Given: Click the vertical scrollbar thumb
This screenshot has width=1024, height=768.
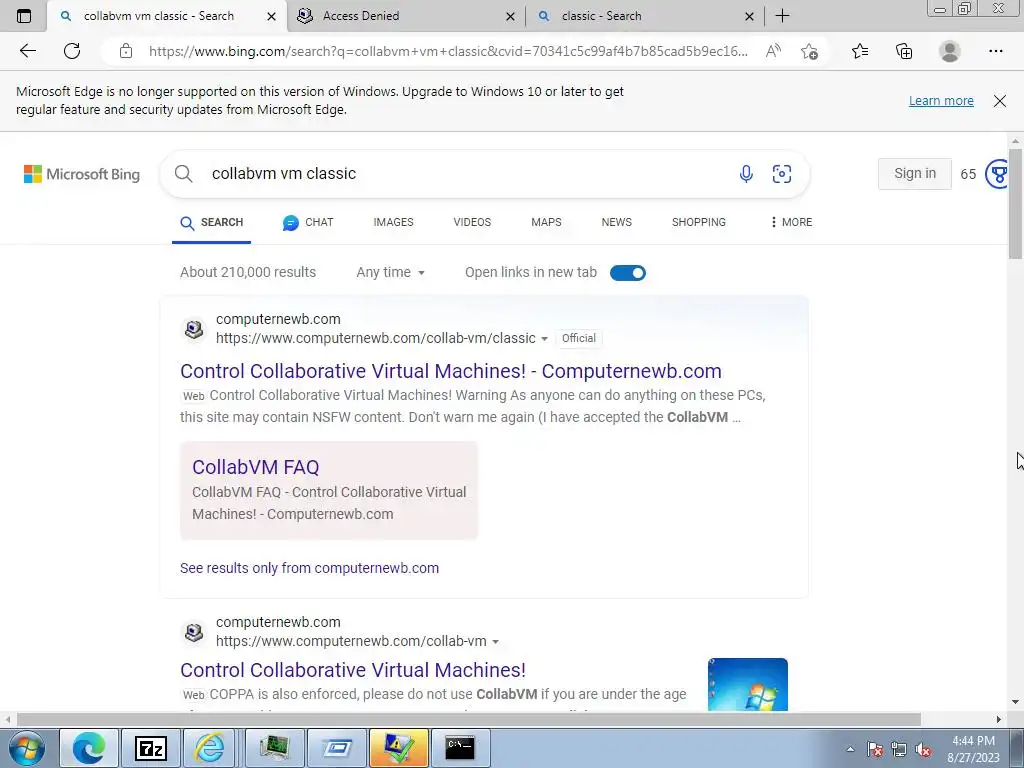Looking at the screenshot, I should pos(1015,204).
